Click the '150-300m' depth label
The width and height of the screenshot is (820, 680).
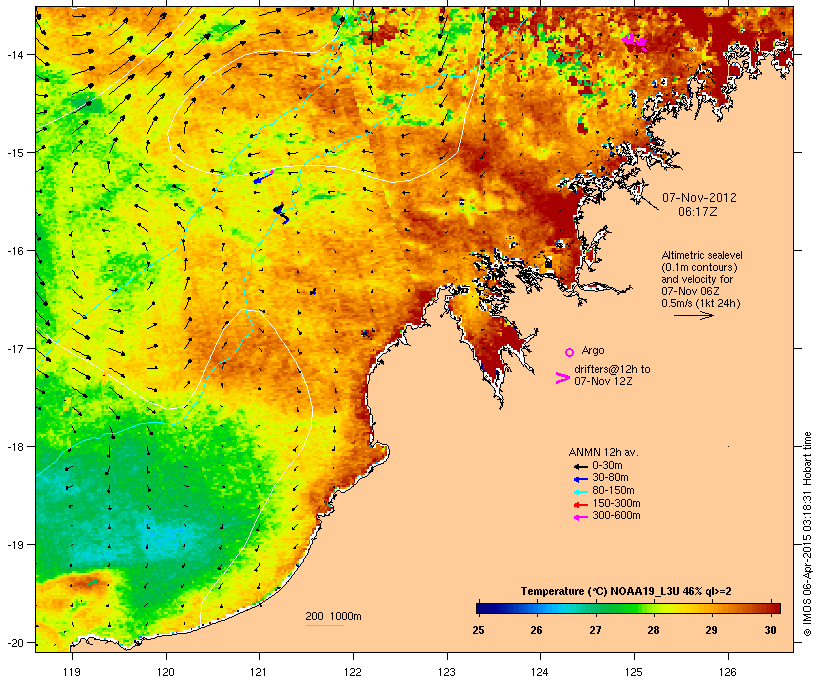pos(616,503)
